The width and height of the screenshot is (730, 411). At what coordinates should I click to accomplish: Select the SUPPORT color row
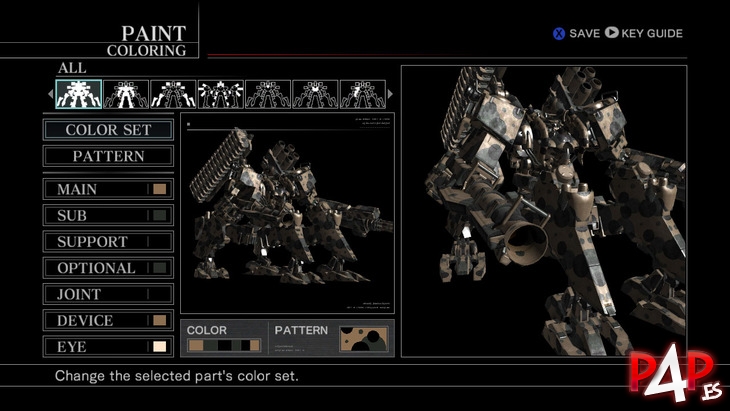(x=108, y=242)
